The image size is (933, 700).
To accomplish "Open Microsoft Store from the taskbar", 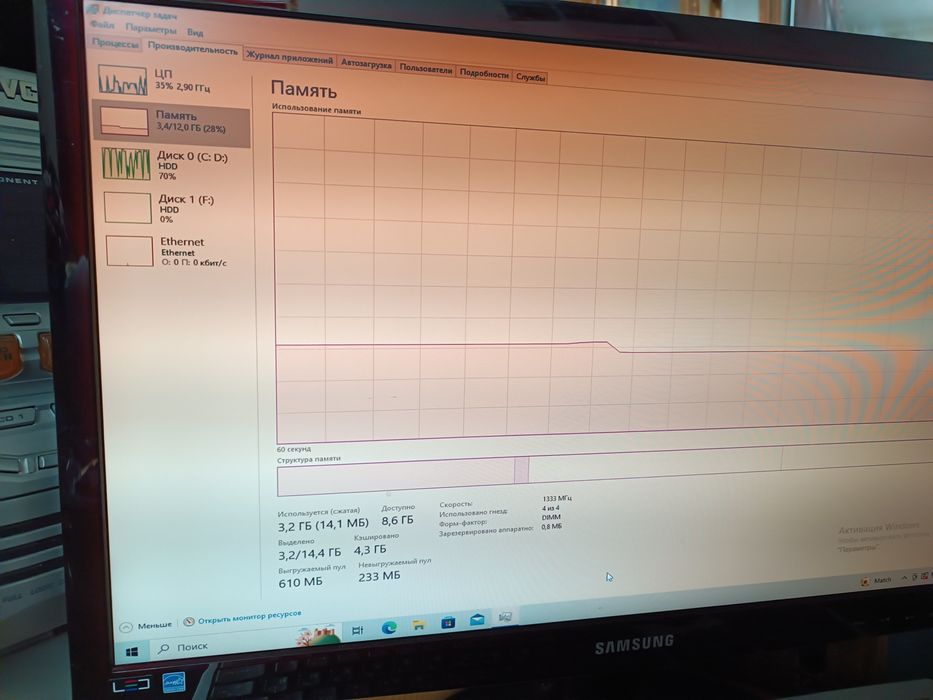I will point(447,623).
